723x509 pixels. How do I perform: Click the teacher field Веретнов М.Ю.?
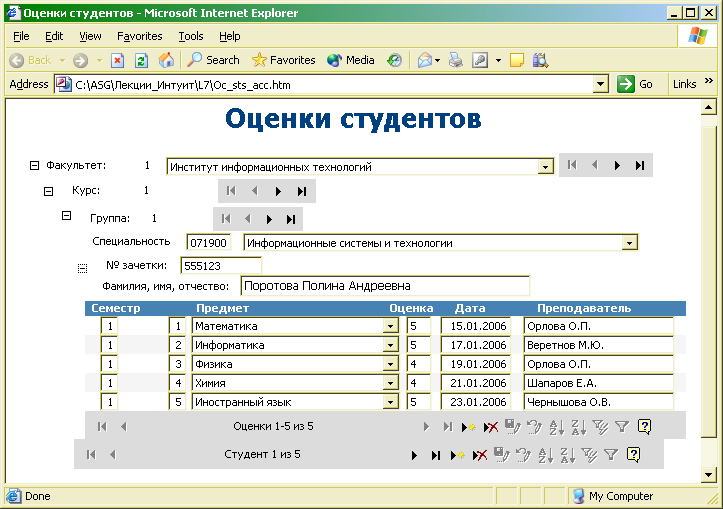[x=599, y=345]
